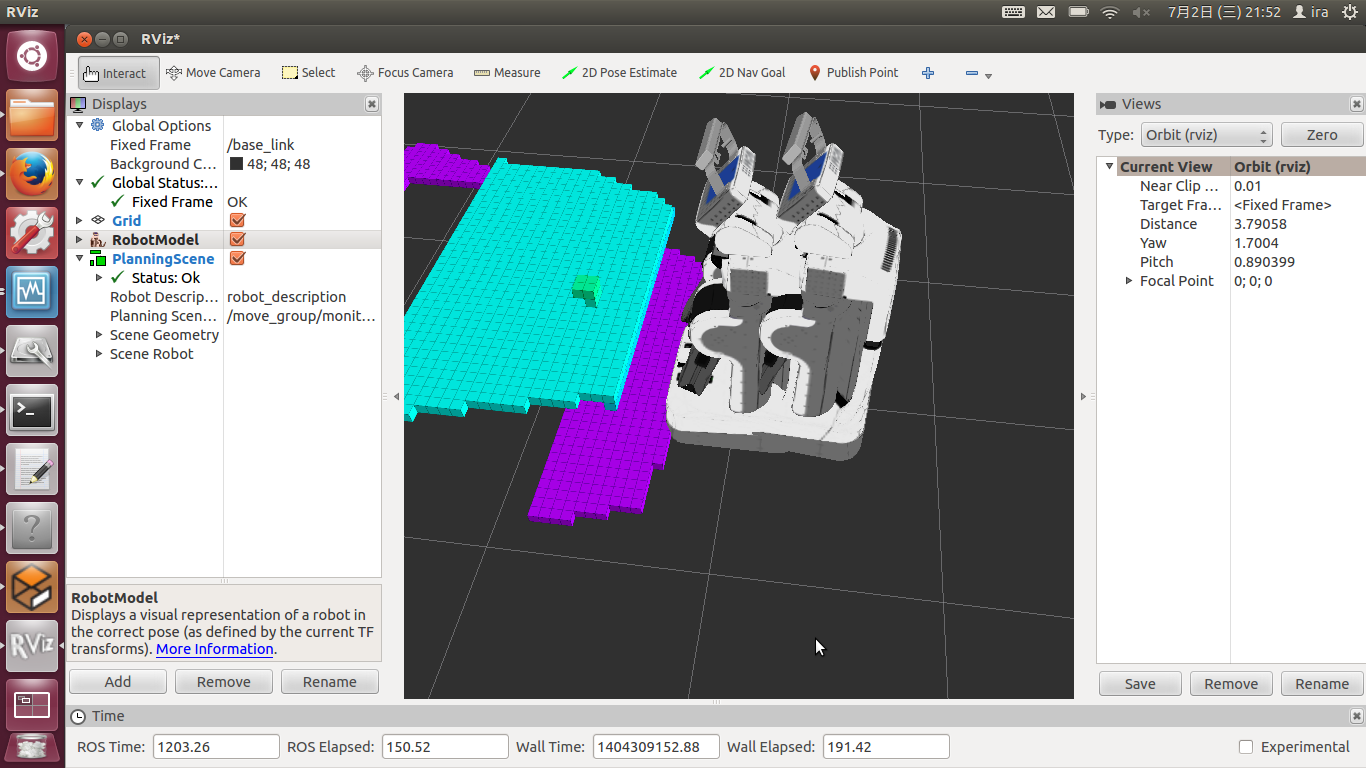Select the Fixed Frame /base_link value
Image resolution: width=1366 pixels, height=768 pixels.
[x=261, y=145]
